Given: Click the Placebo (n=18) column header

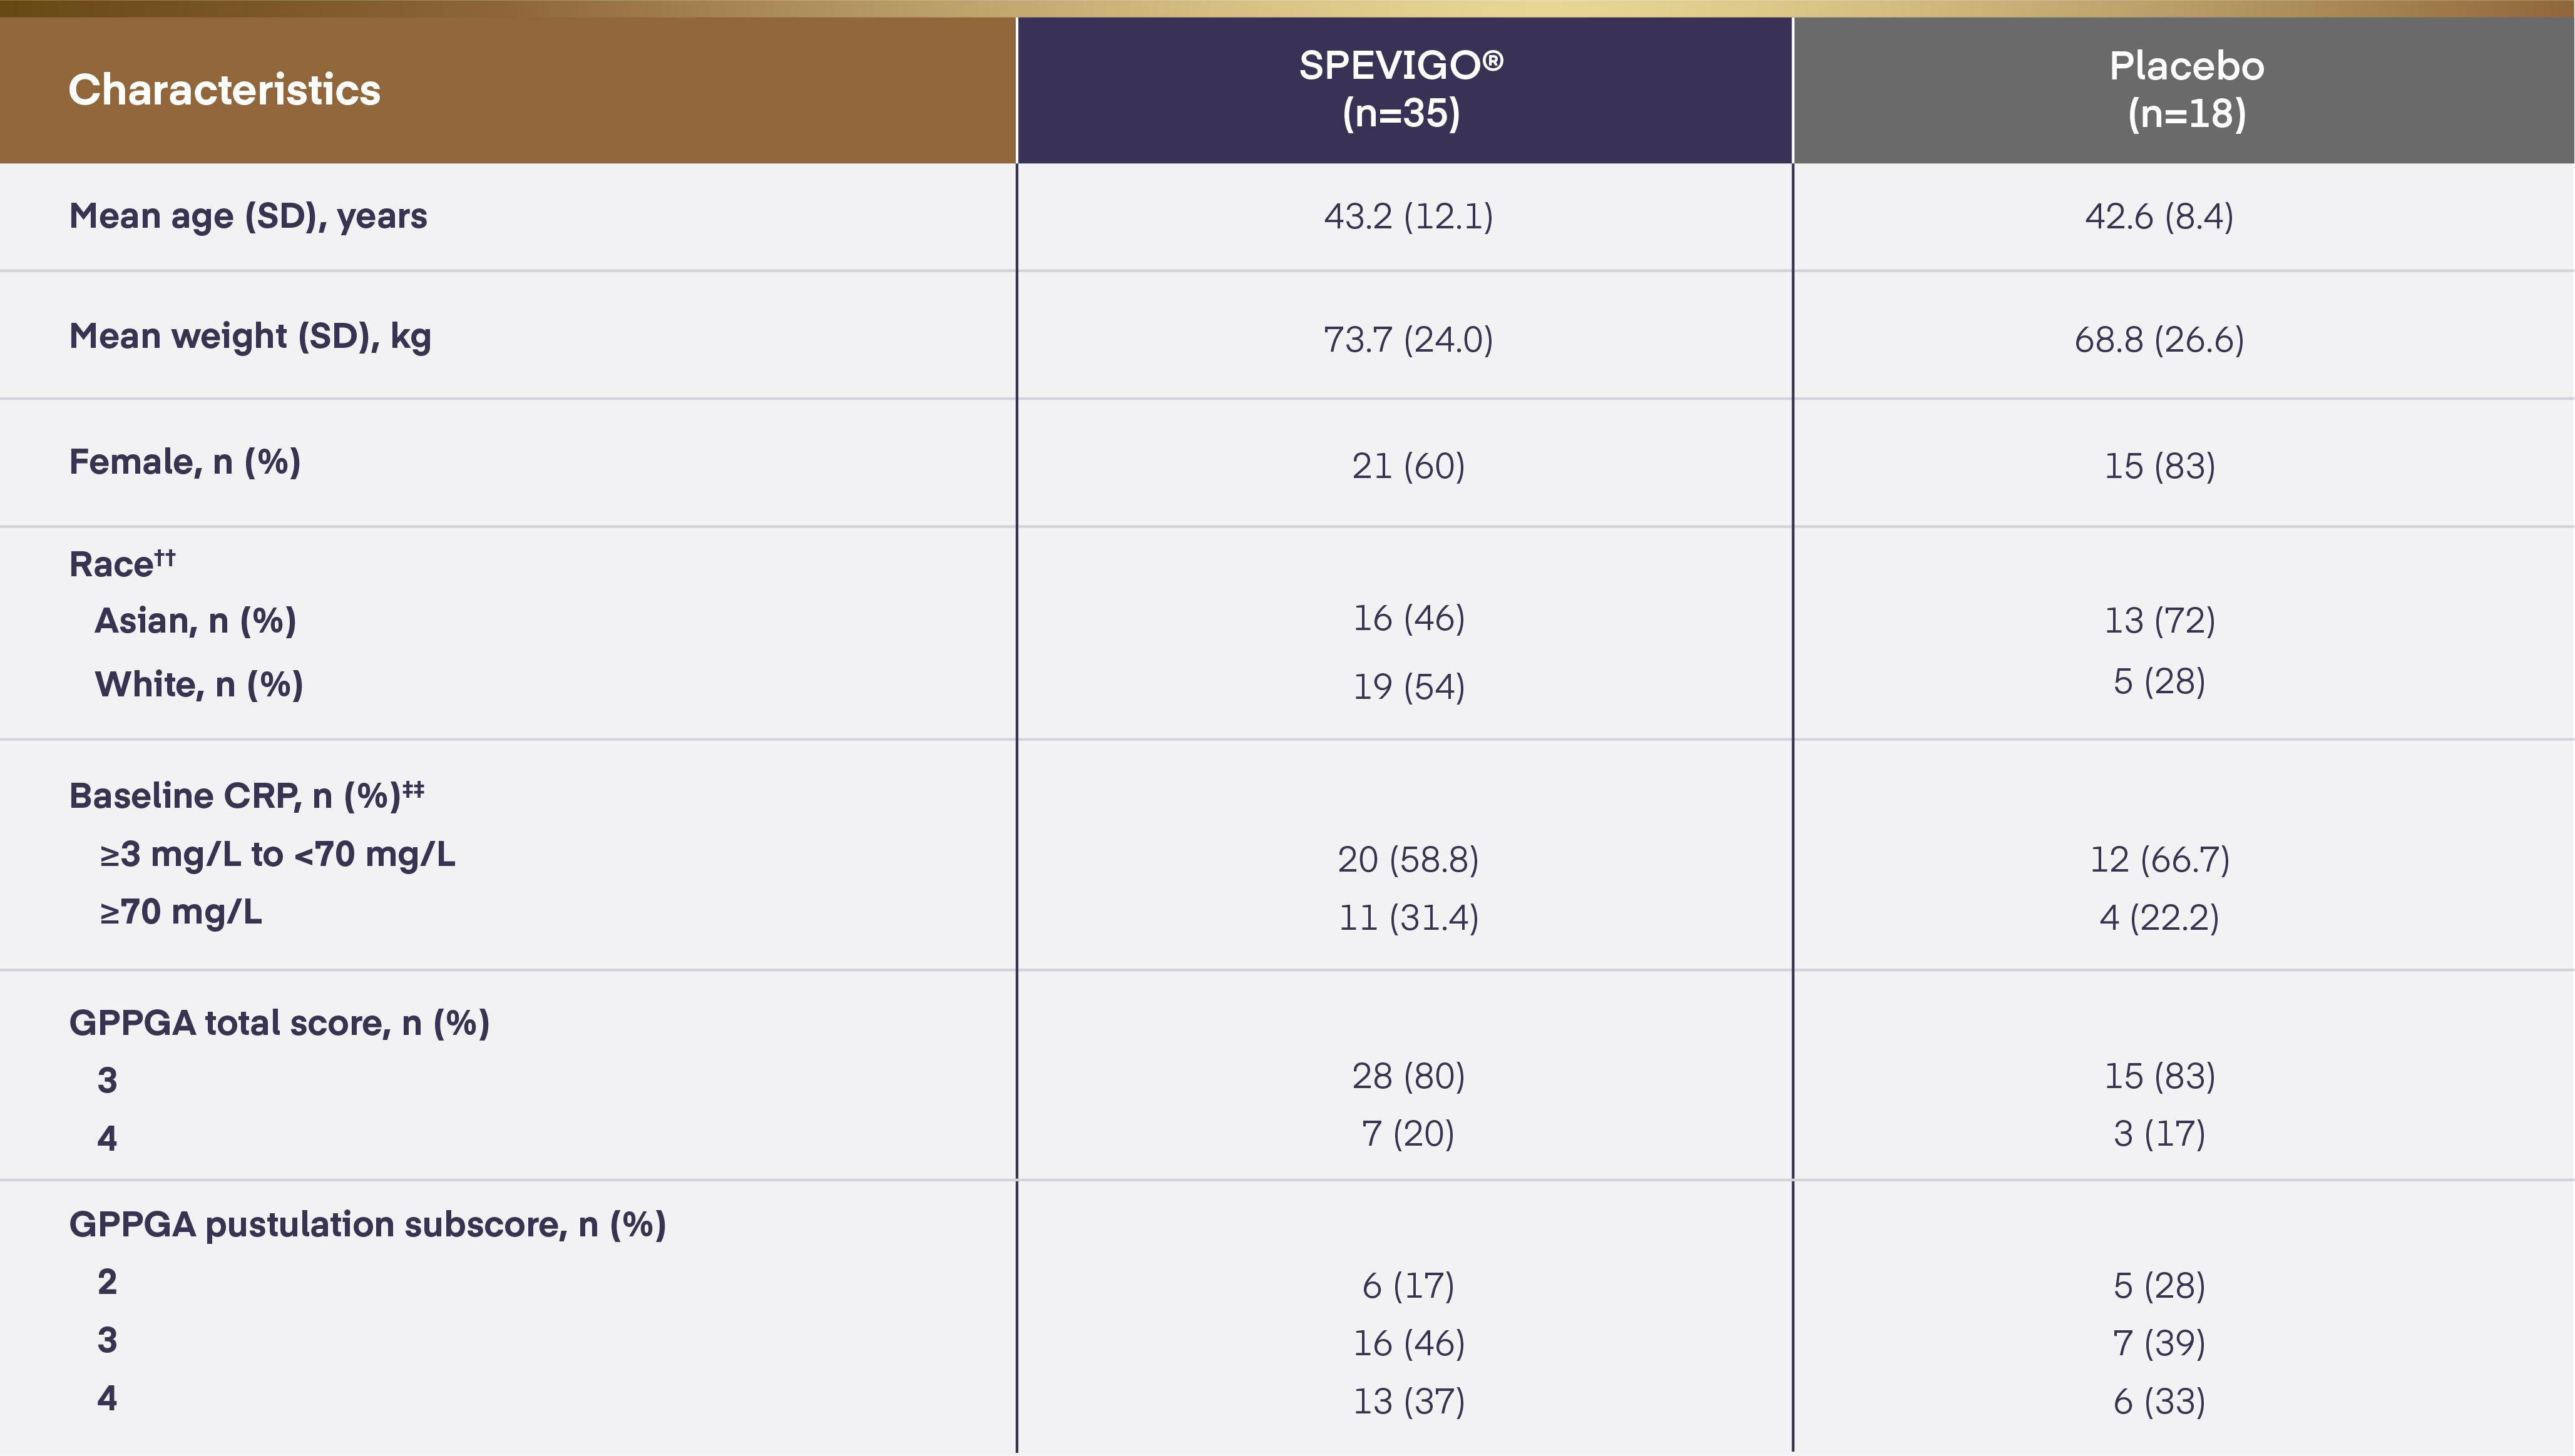Looking at the screenshot, I should point(2186,89).
